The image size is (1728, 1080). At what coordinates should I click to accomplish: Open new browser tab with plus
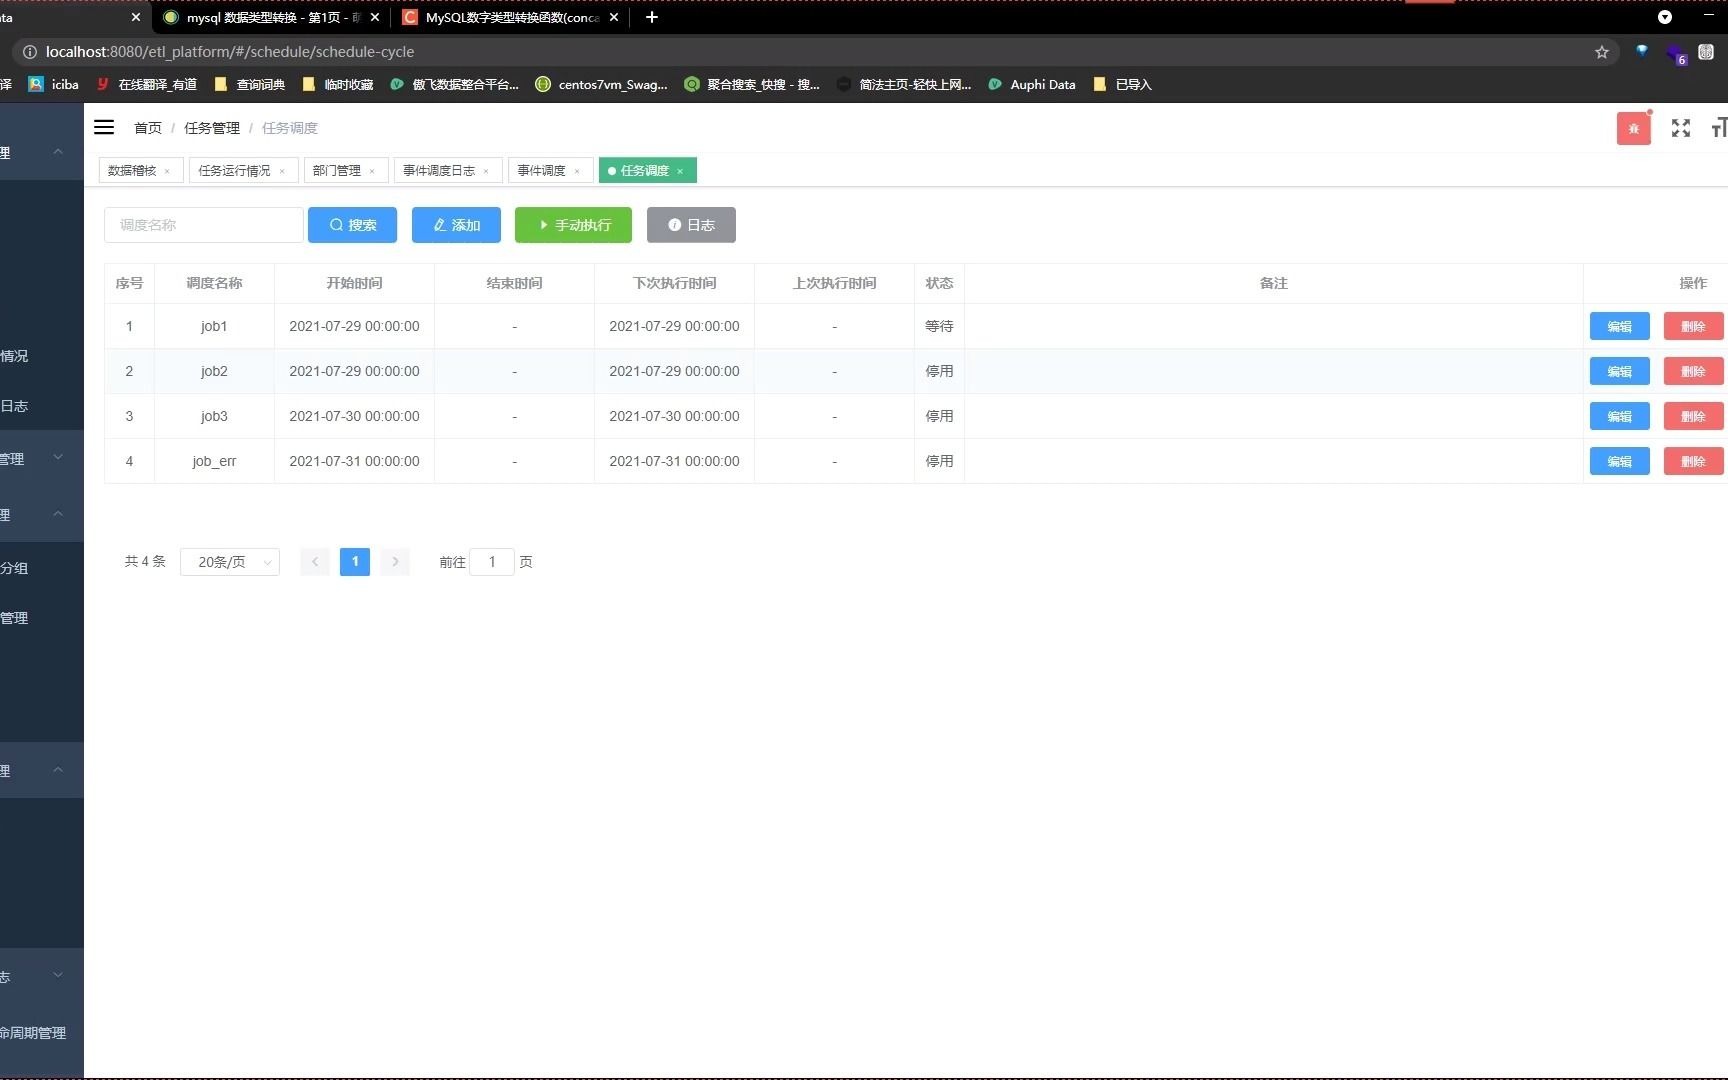[x=651, y=17]
